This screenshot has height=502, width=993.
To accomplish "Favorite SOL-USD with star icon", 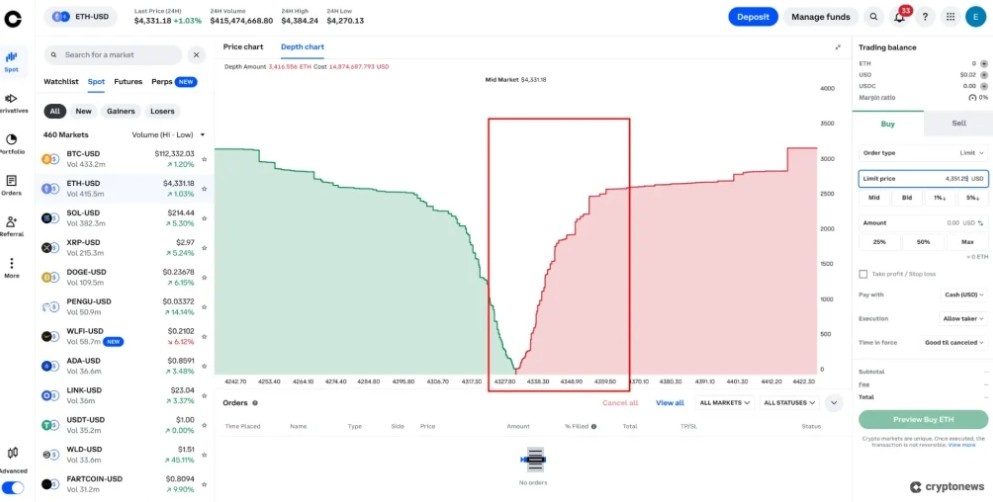I will point(204,218).
